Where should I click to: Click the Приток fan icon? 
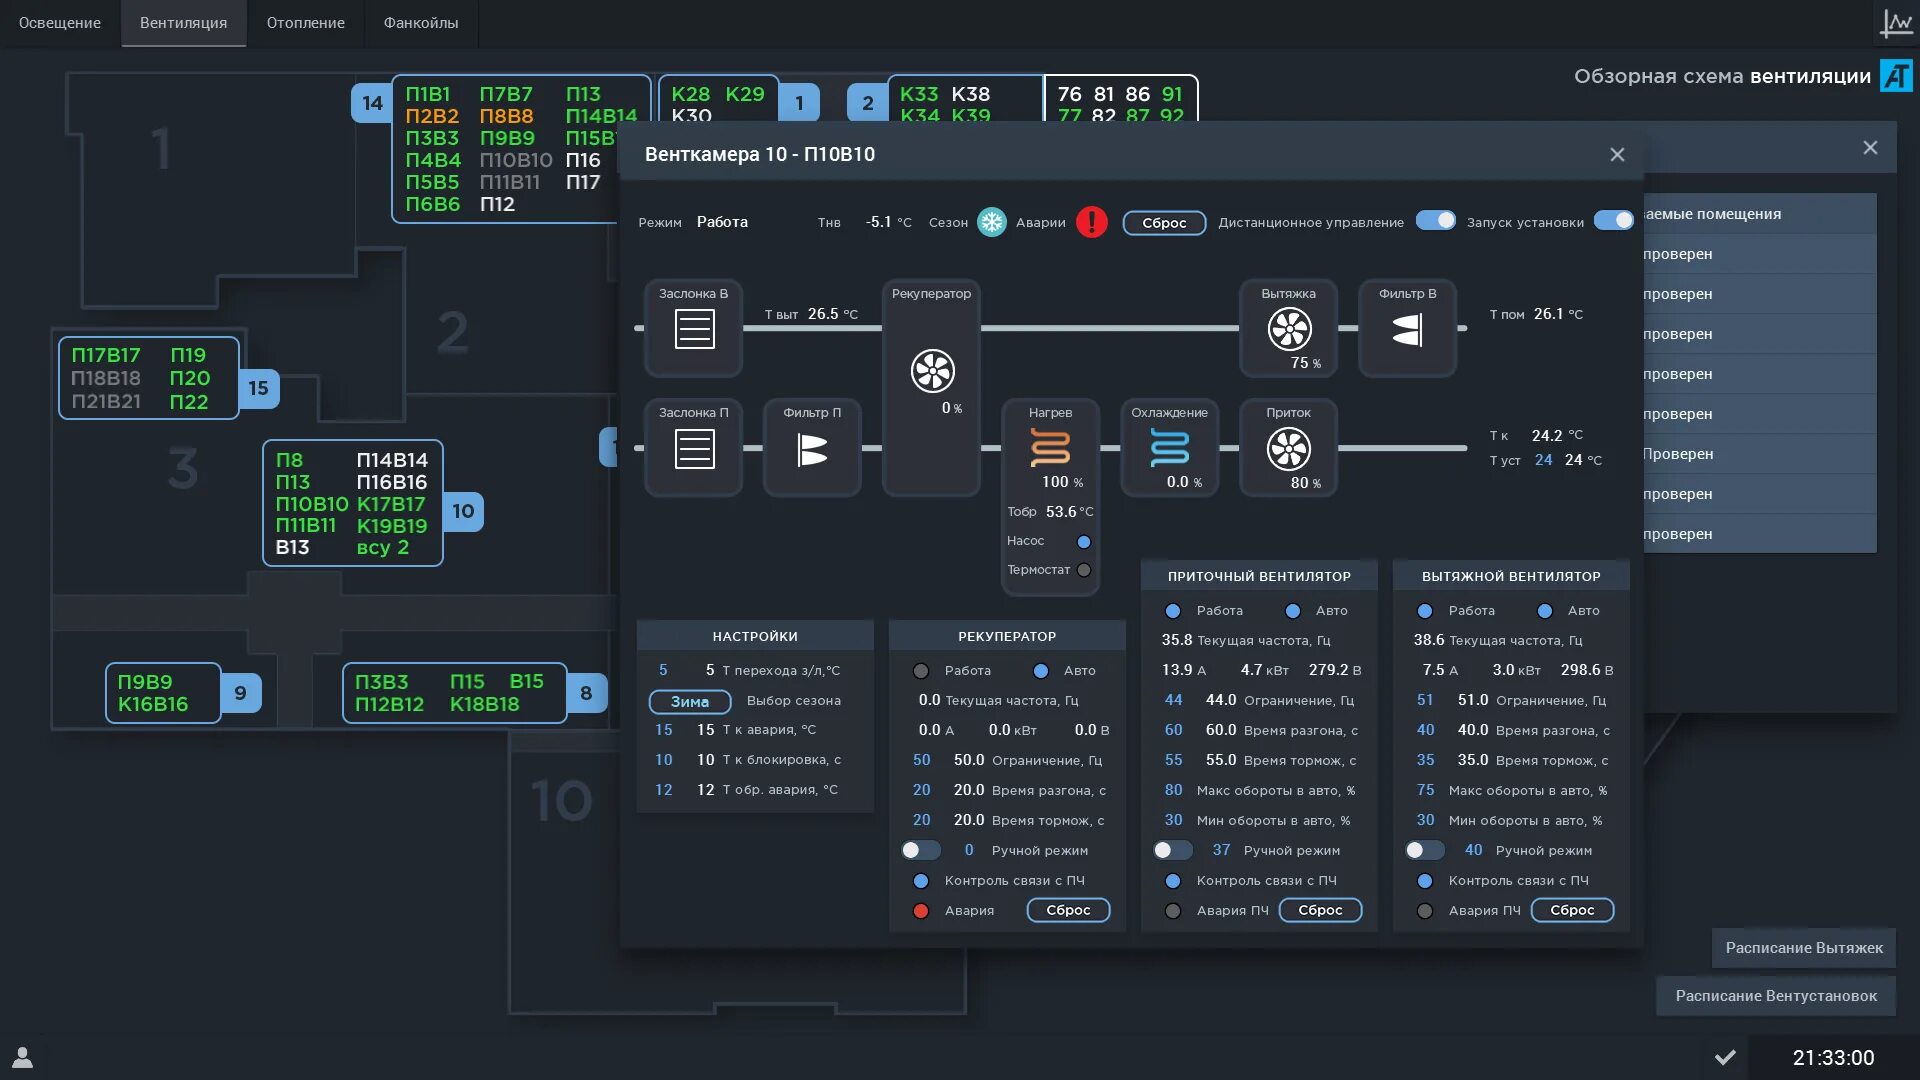(x=1289, y=449)
